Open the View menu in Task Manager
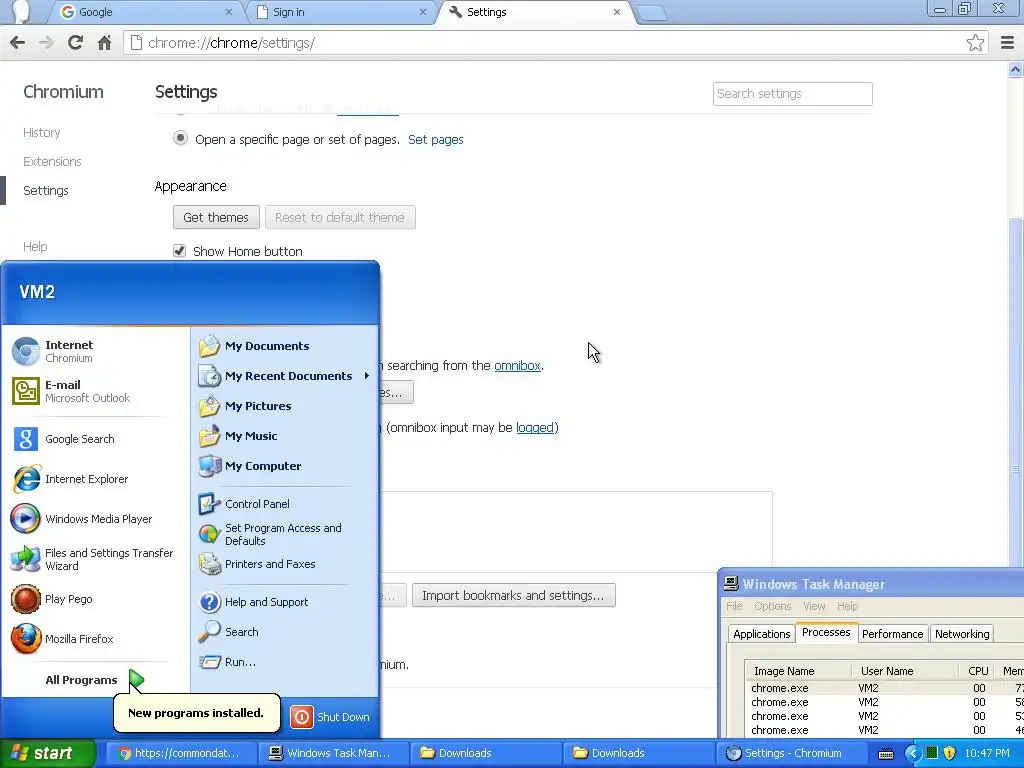 (x=814, y=606)
